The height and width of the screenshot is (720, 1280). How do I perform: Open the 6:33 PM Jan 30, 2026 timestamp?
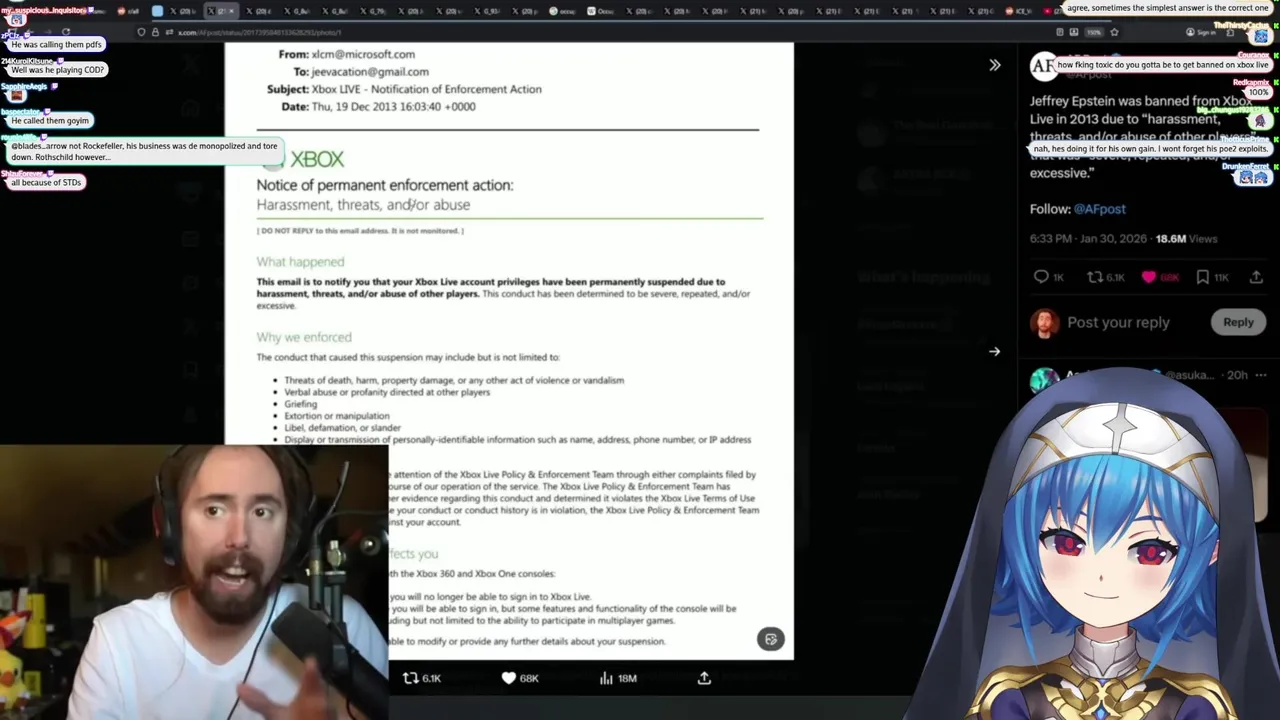(1088, 239)
